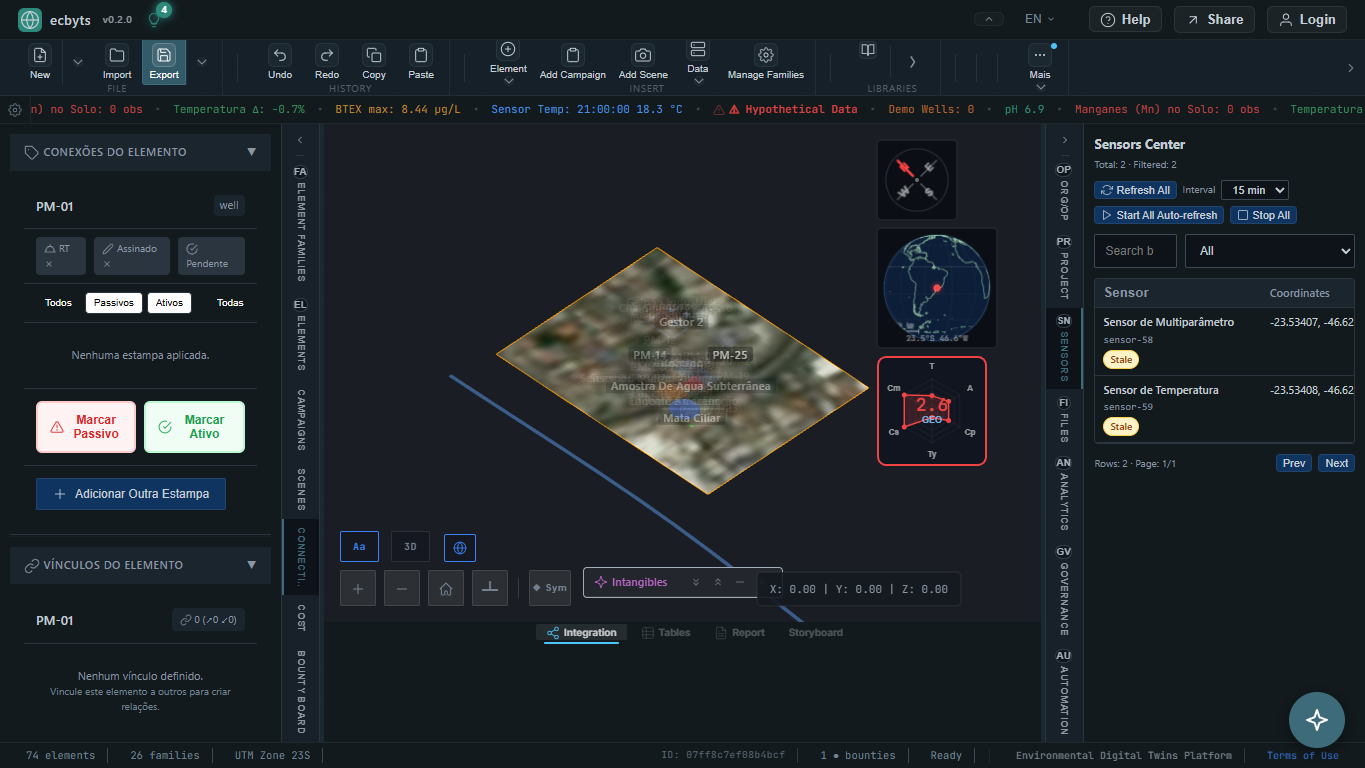Open the Import folder icon
The width and height of the screenshot is (1365, 768).
point(117,56)
